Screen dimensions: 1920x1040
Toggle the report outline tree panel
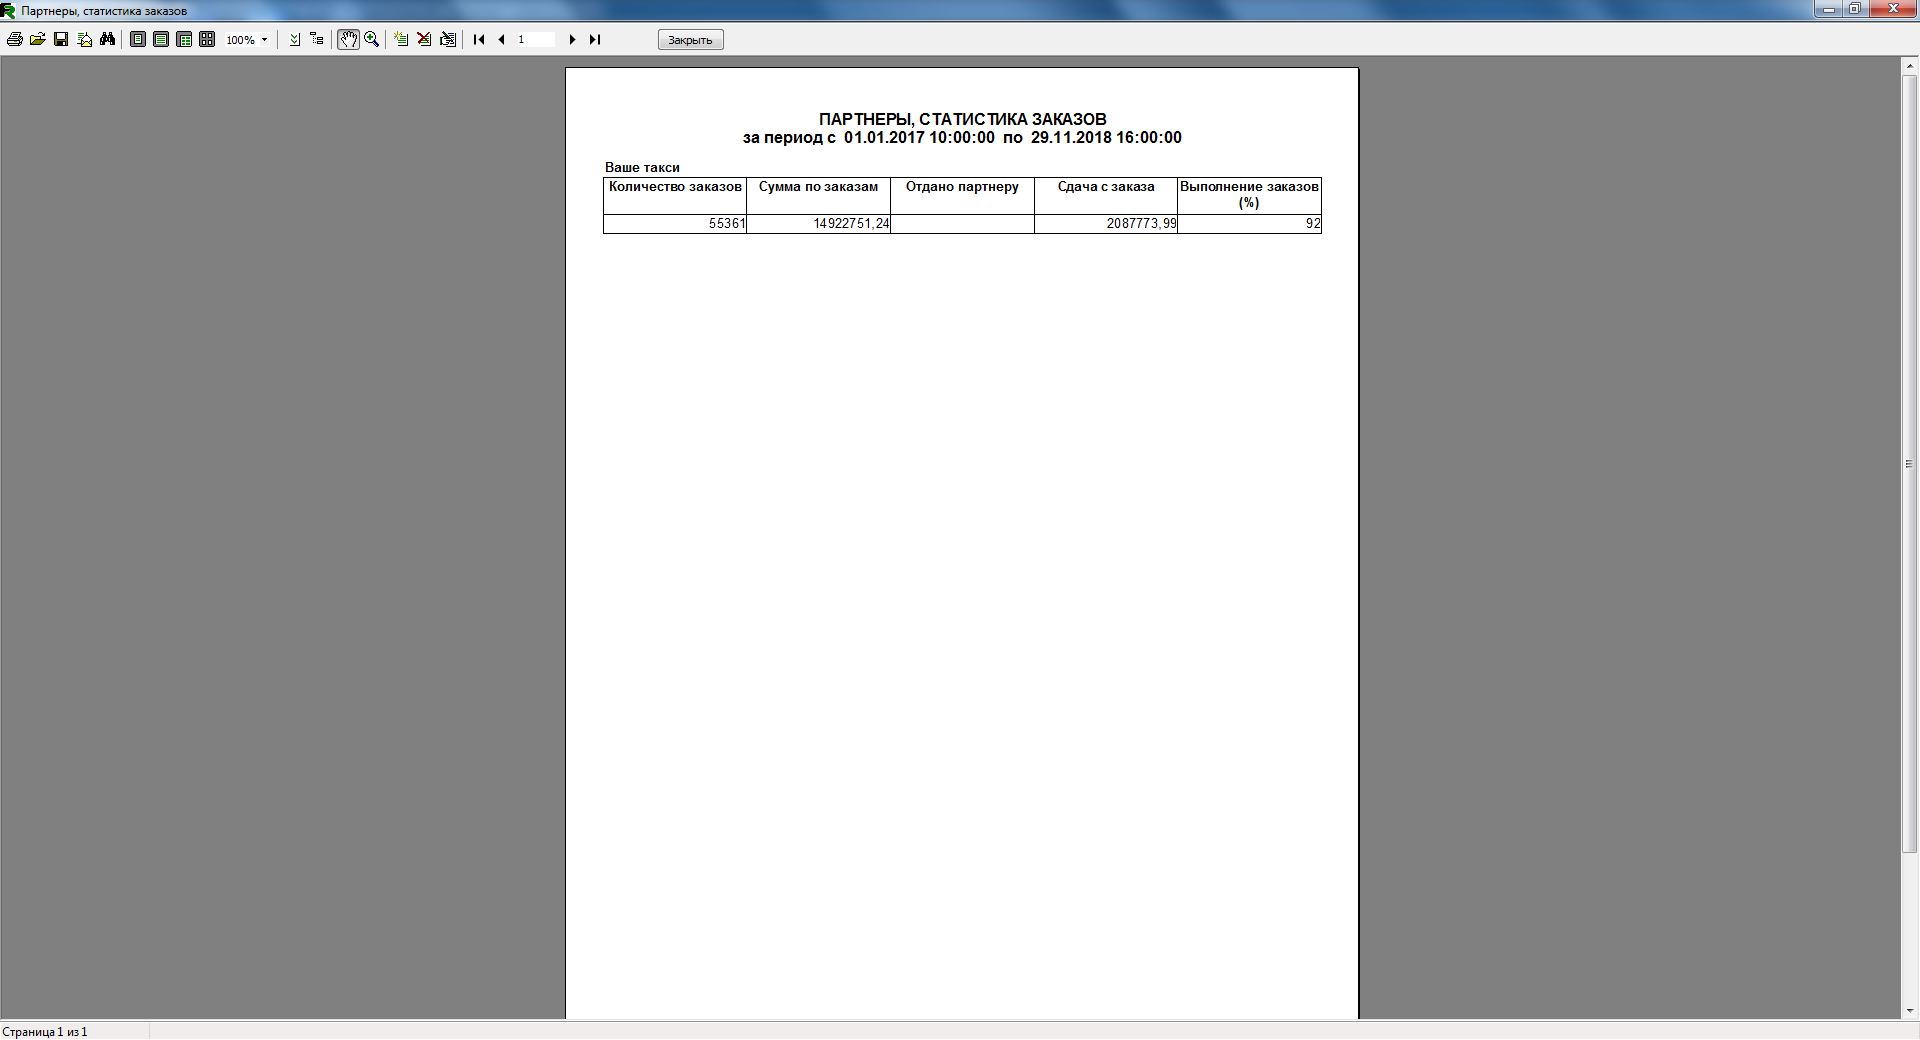pos(317,40)
